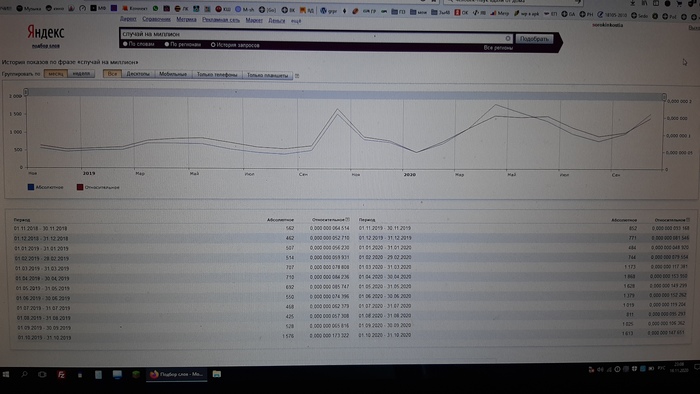Grab the left handle of chart range slider
700x394 pixels.
pyautogui.click(x=26, y=92)
